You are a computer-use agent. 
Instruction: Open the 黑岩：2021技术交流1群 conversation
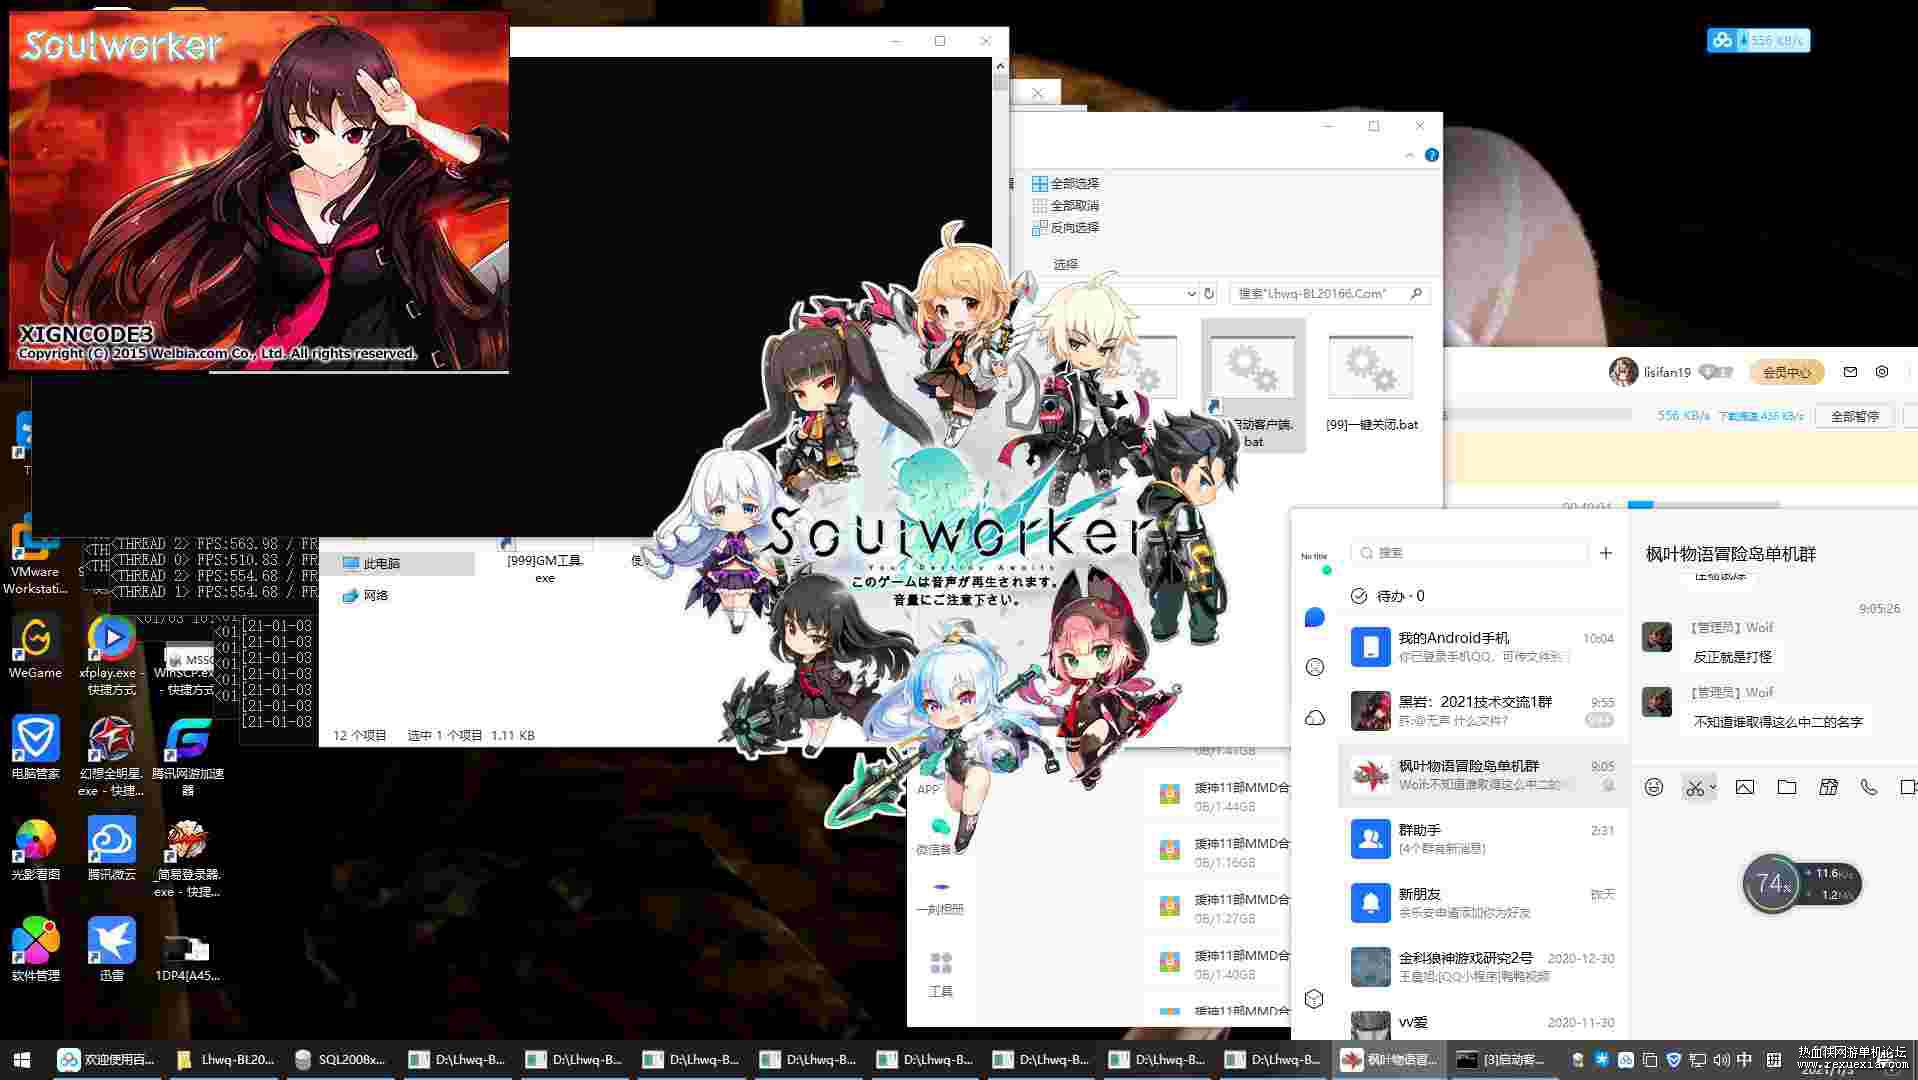[x=1484, y=710]
